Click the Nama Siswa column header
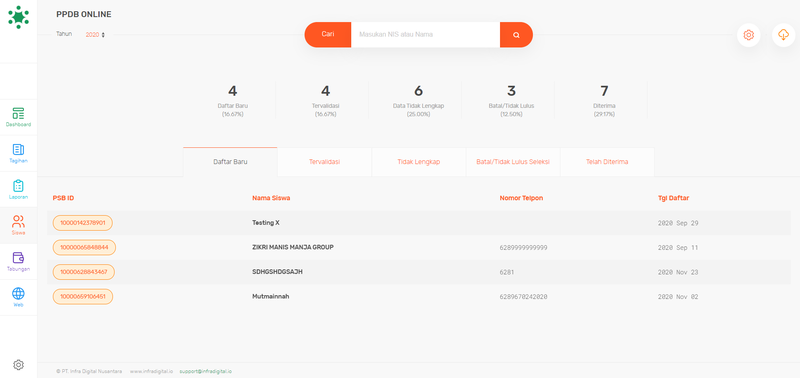The width and height of the screenshot is (800, 378). coord(271,198)
